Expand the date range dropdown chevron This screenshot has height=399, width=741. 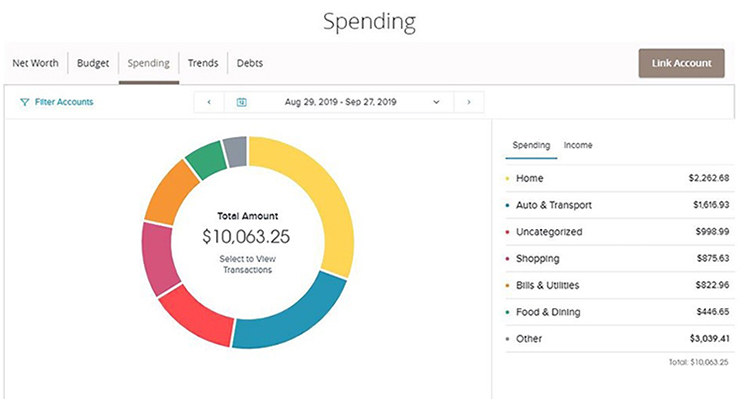point(436,102)
